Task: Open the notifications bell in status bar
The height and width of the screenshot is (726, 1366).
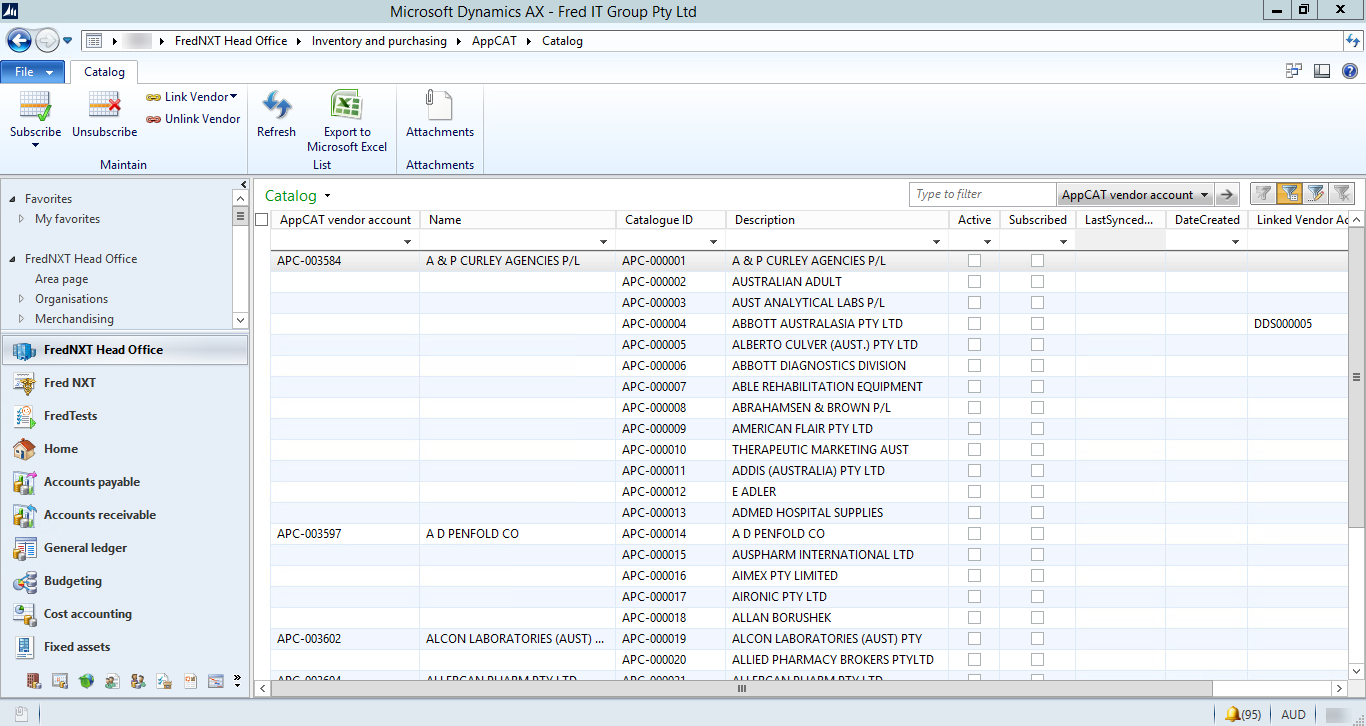Action: (1233, 714)
